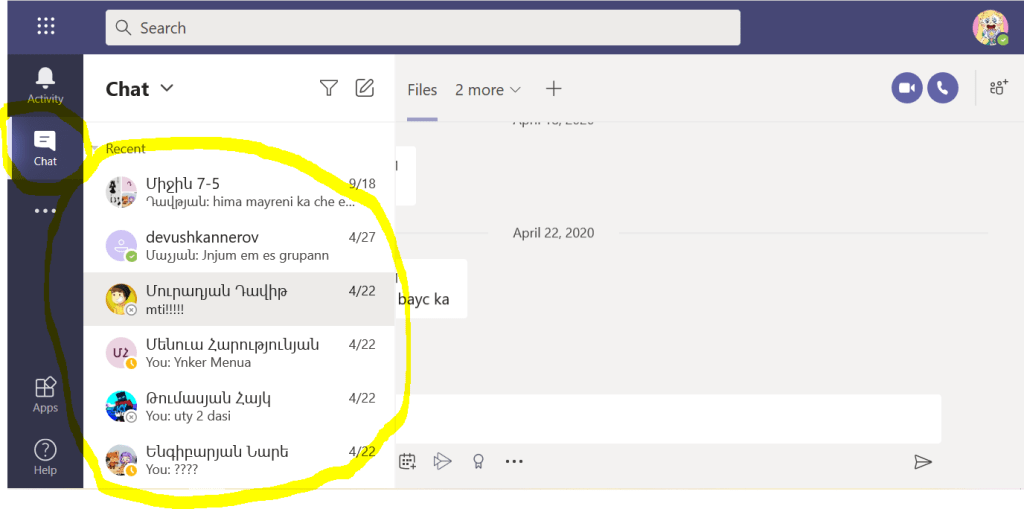This screenshot has width=1024, height=509.
Task: Open the devushkannerov chat
Action: pyautogui.click(x=238, y=246)
